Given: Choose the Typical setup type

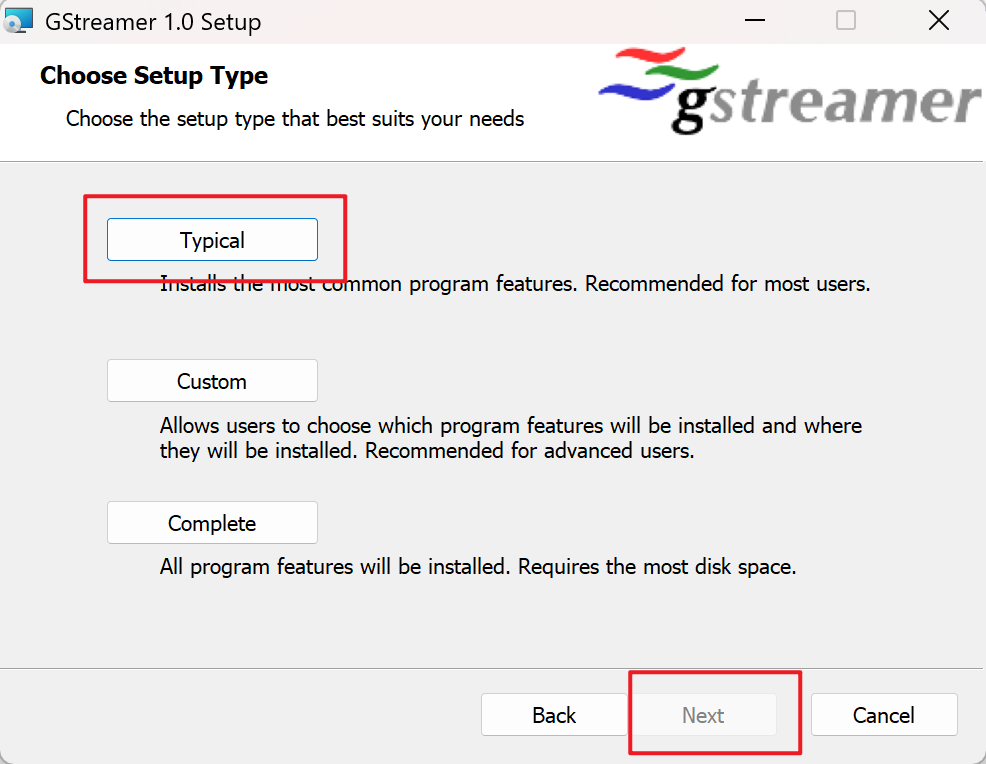Looking at the screenshot, I should (212, 240).
